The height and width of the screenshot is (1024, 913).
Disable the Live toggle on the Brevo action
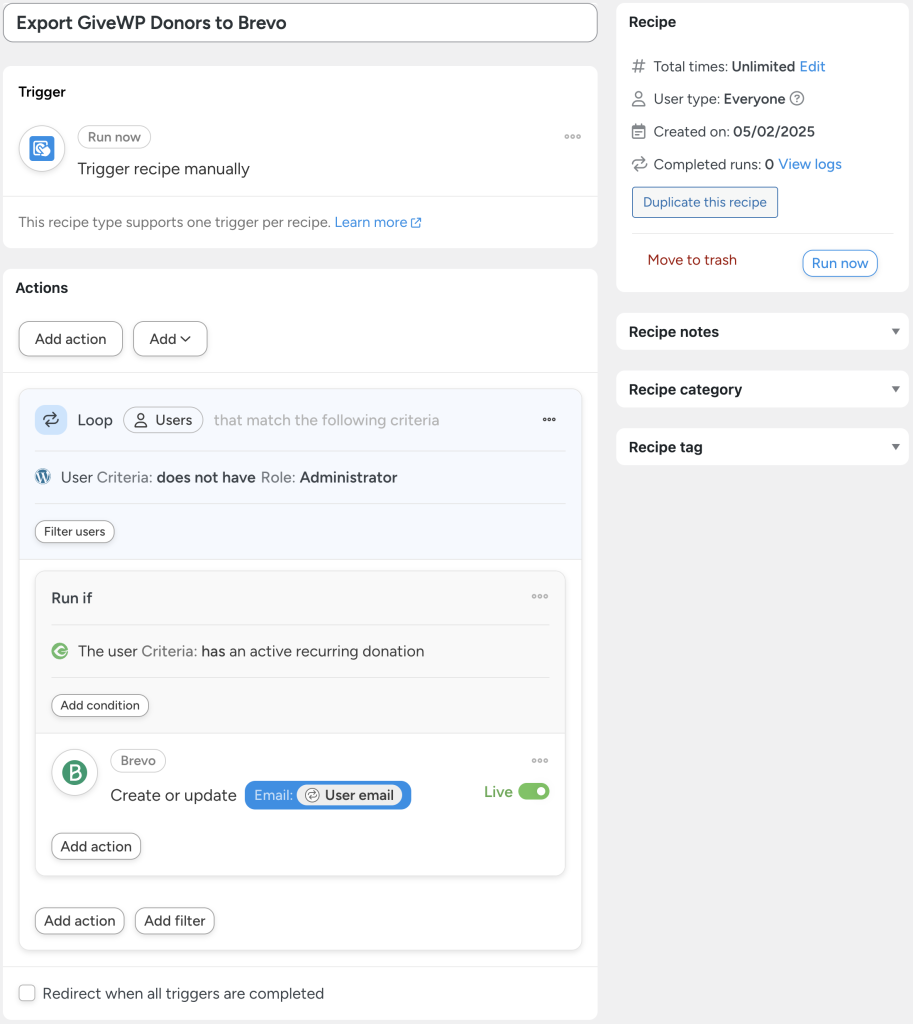pos(533,790)
